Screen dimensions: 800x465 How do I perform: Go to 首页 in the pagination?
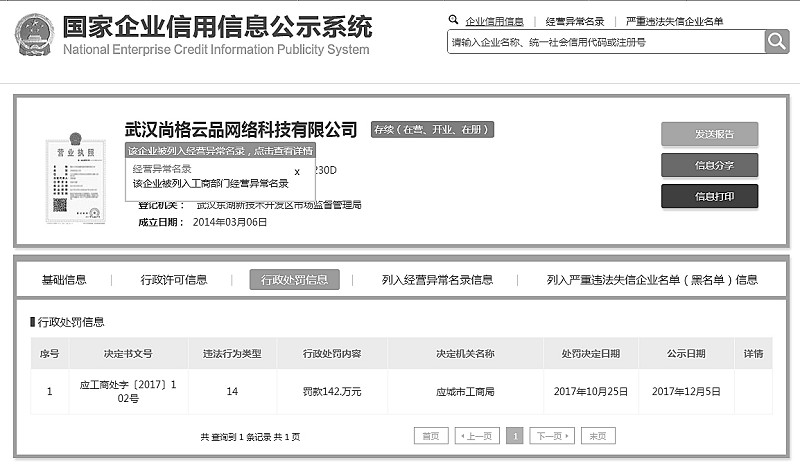click(x=429, y=436)
